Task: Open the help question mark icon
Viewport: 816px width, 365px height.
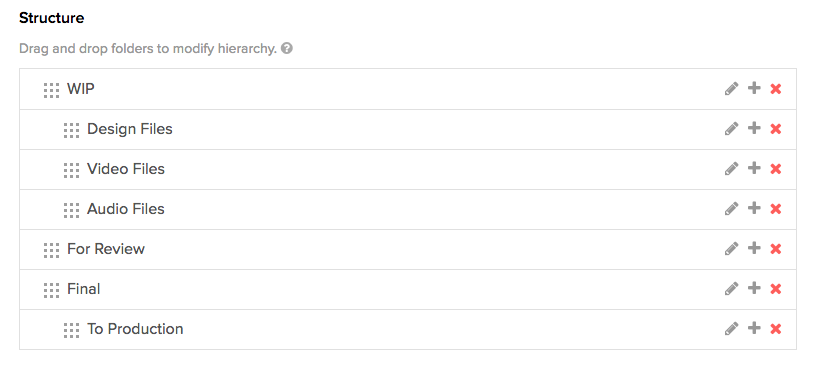Action: click(x=286, y=48)
